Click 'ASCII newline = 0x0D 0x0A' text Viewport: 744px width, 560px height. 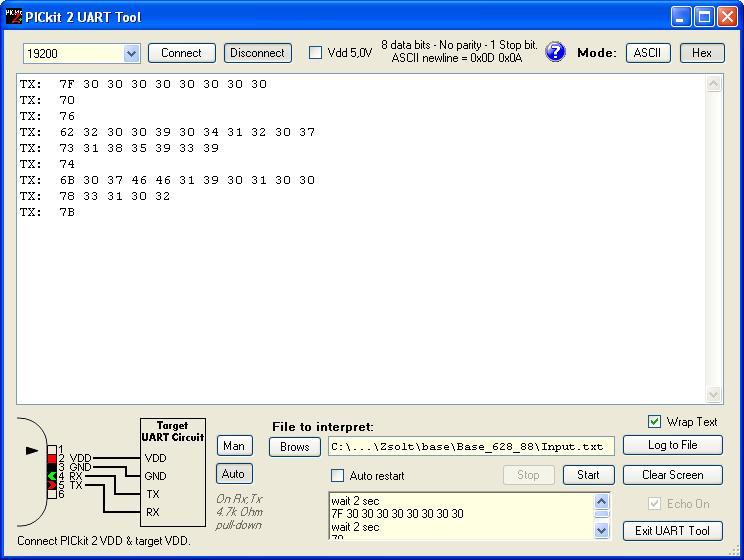click(457, 58)
